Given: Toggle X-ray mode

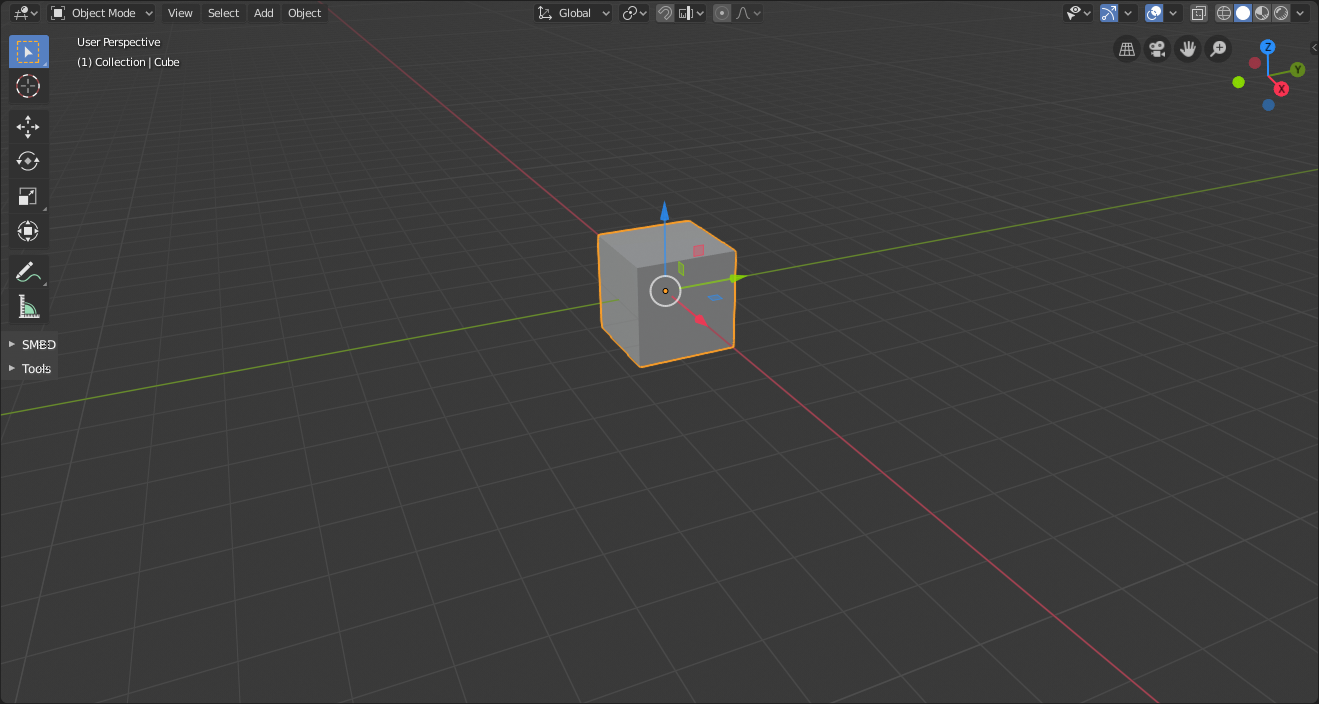Looking at the screenshot, I should click(1199, 13).
